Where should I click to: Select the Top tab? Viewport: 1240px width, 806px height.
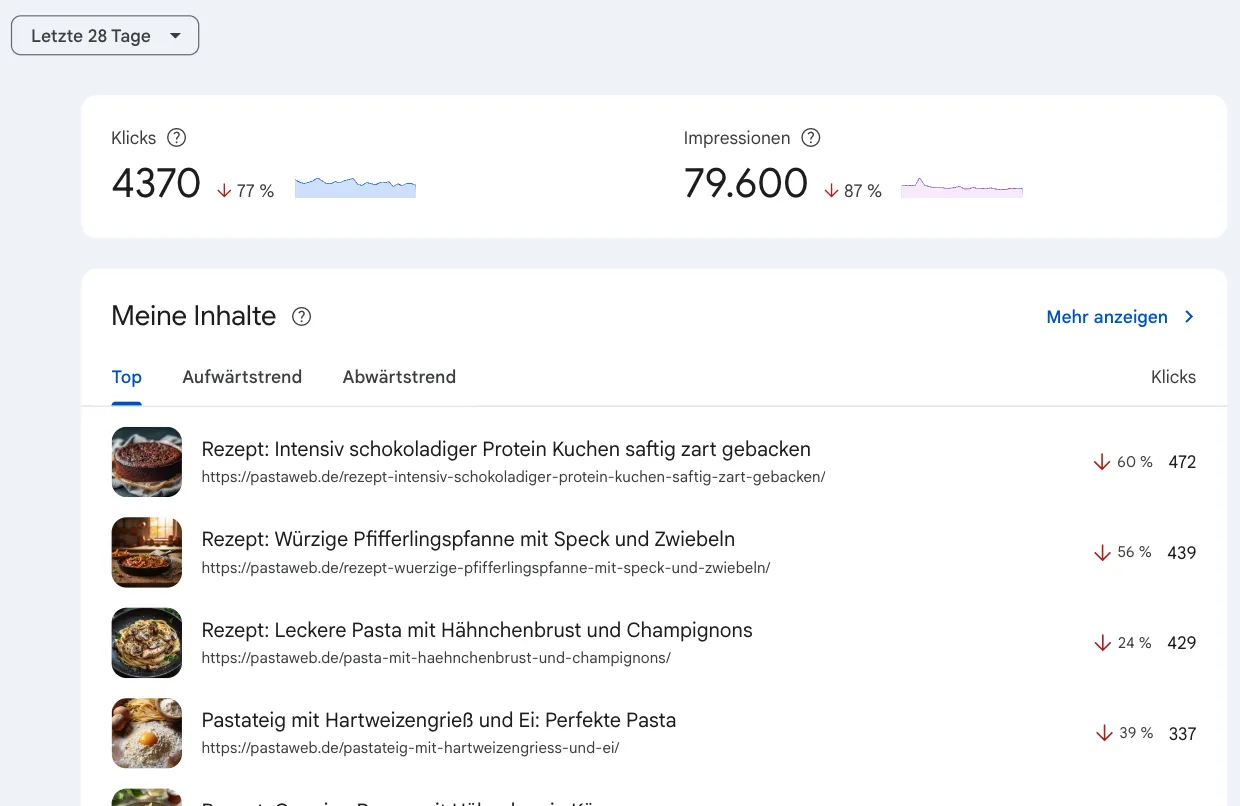[x=127, y=377]
